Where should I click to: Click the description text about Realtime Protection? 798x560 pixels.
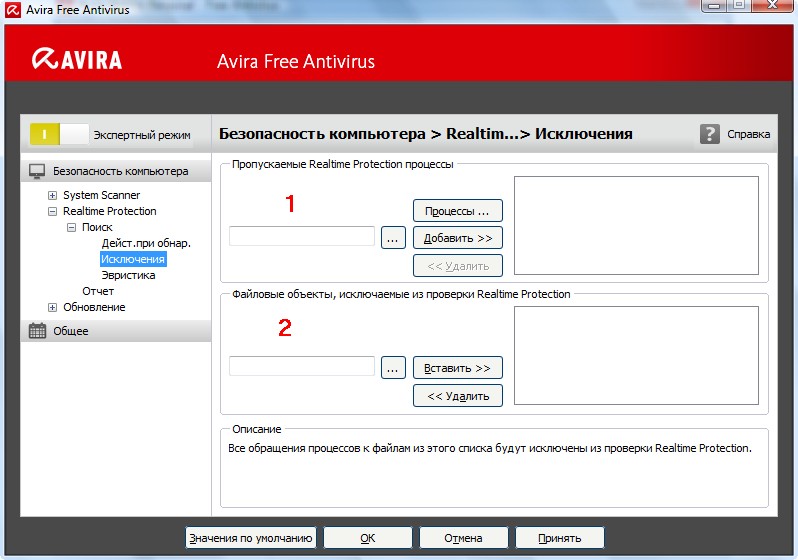click(490, 448)
